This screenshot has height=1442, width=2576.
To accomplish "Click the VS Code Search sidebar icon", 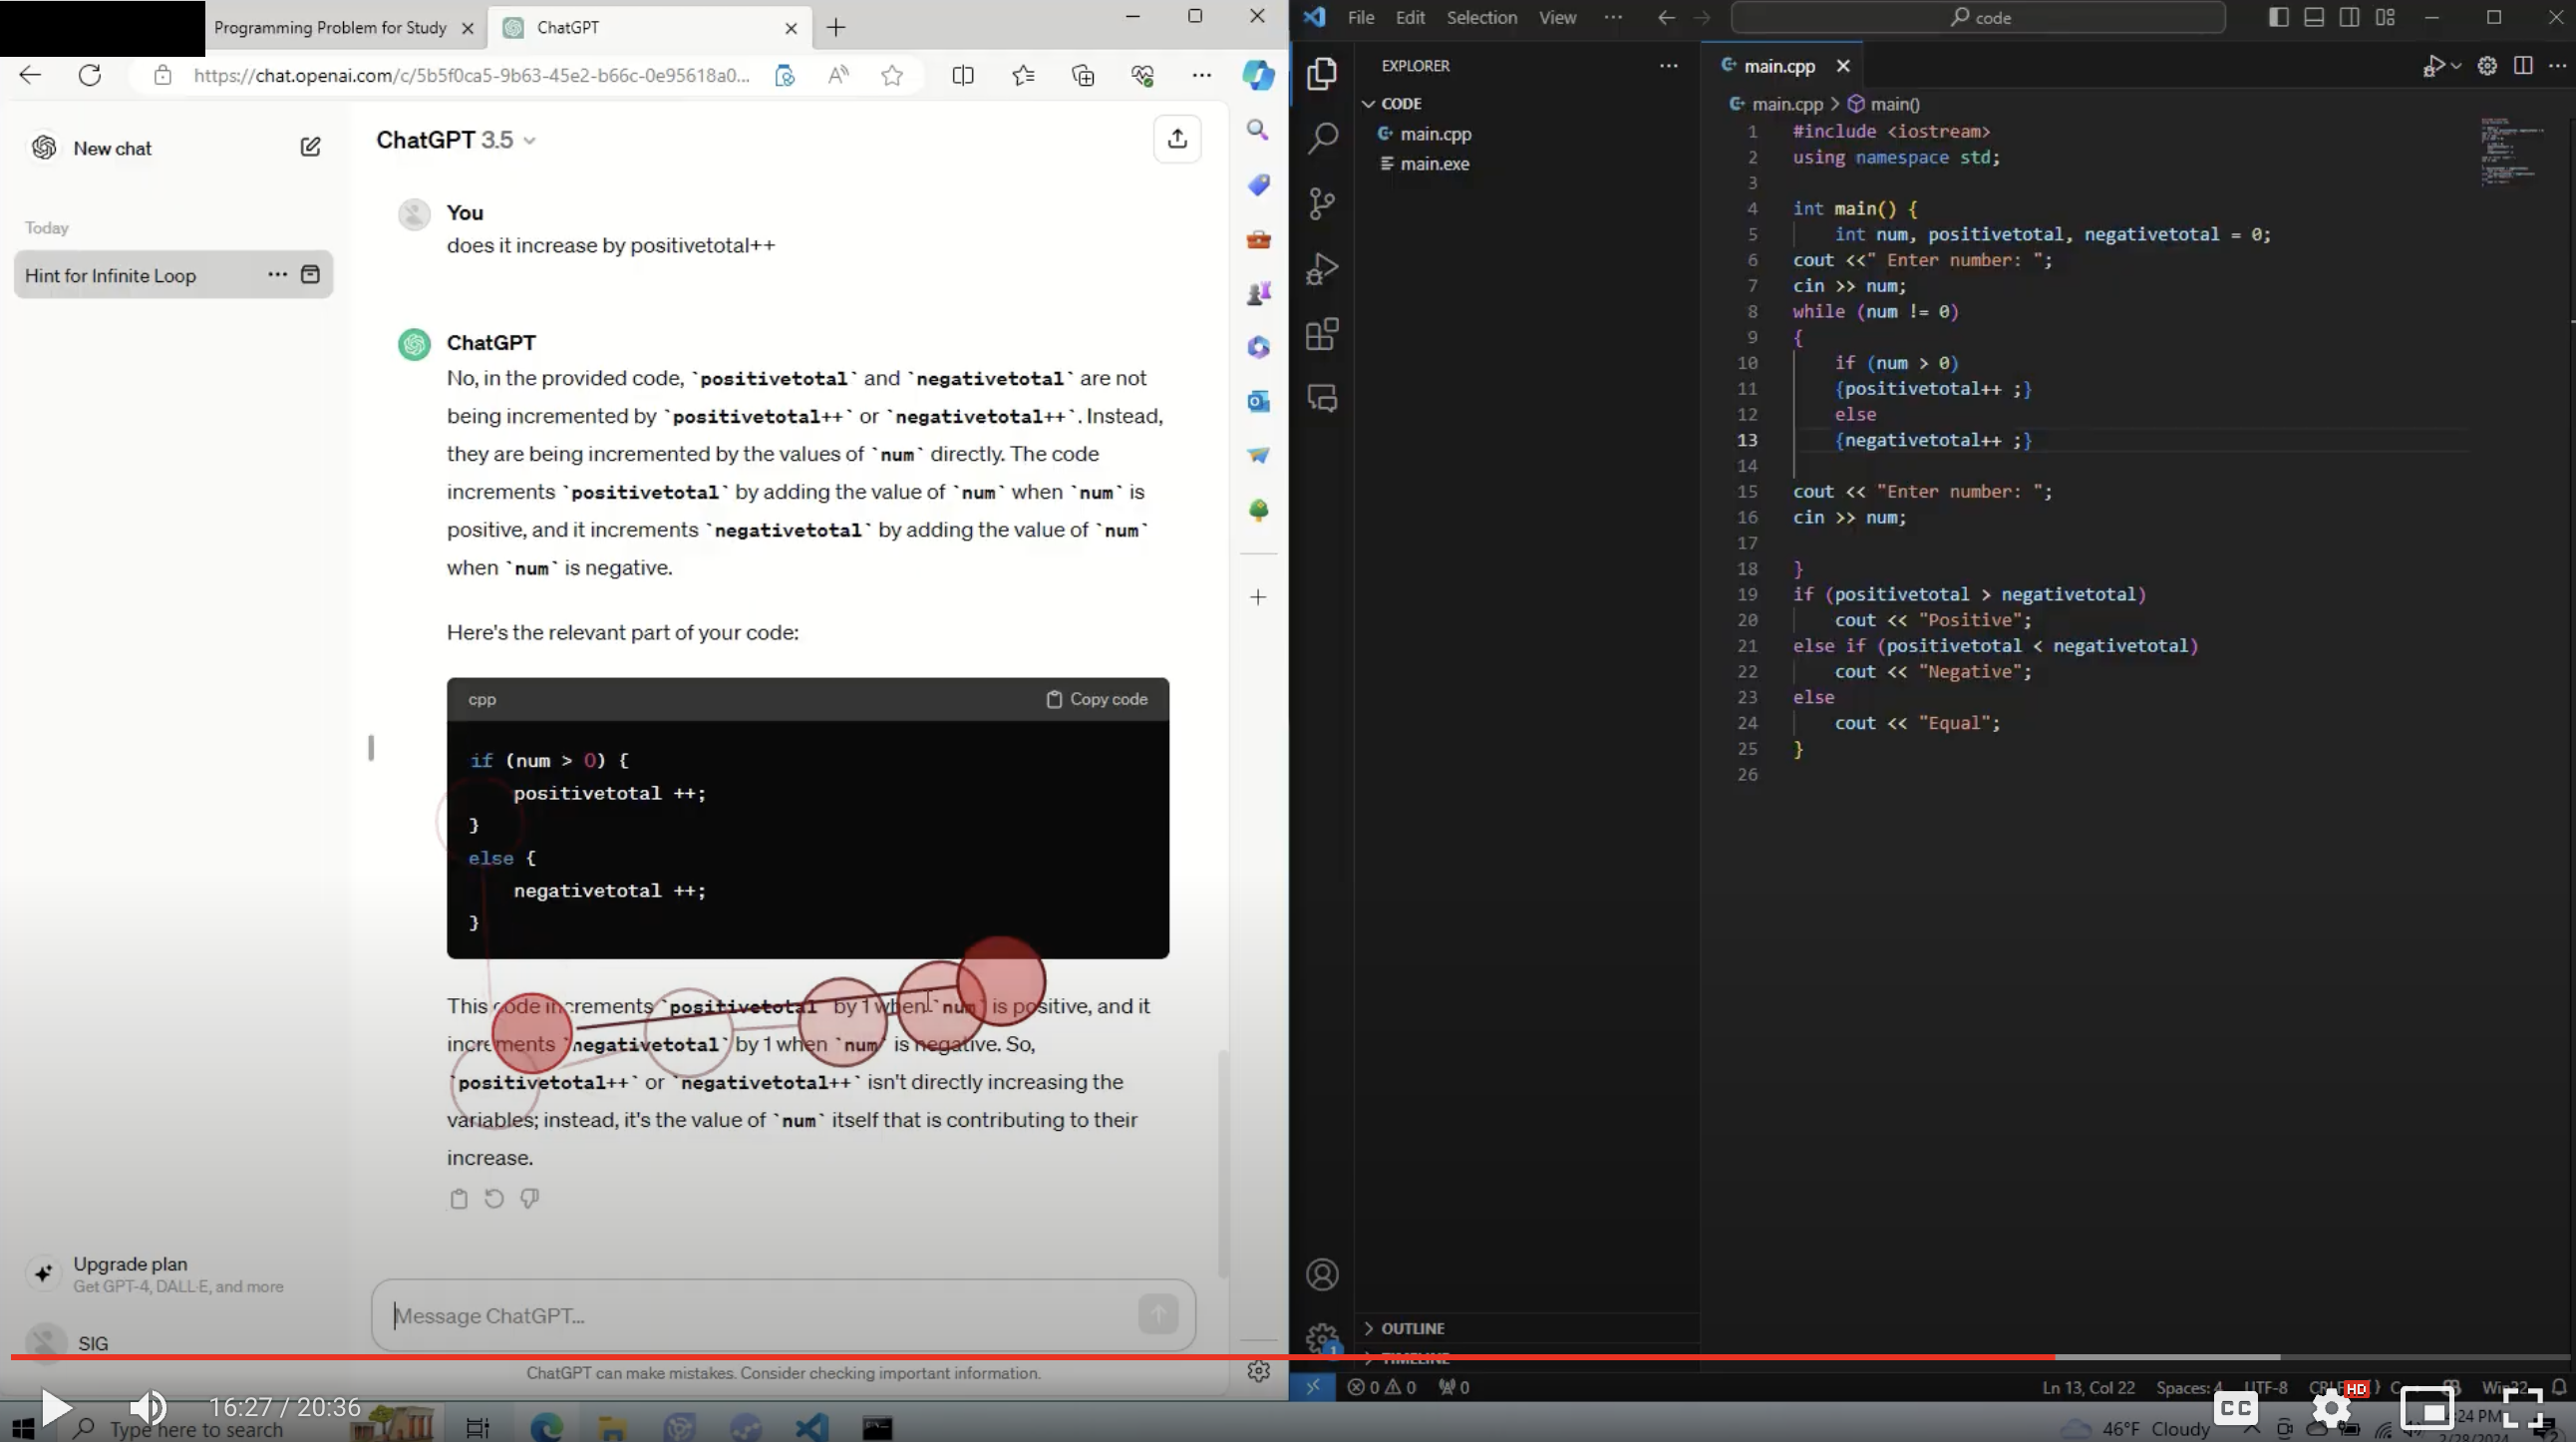I will pos(1322,138).
